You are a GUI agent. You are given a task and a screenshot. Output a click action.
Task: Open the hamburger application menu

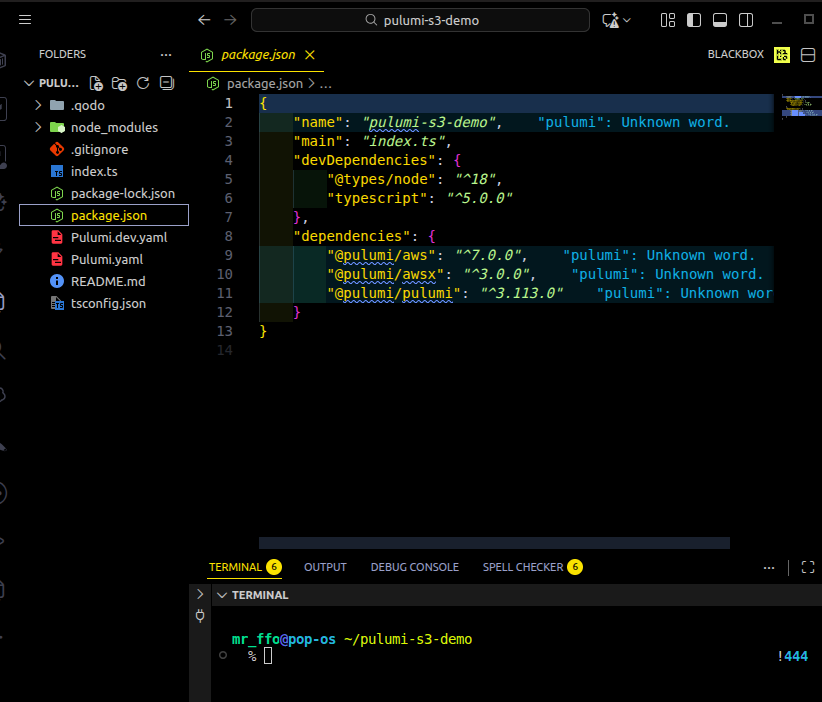(25, 20)
